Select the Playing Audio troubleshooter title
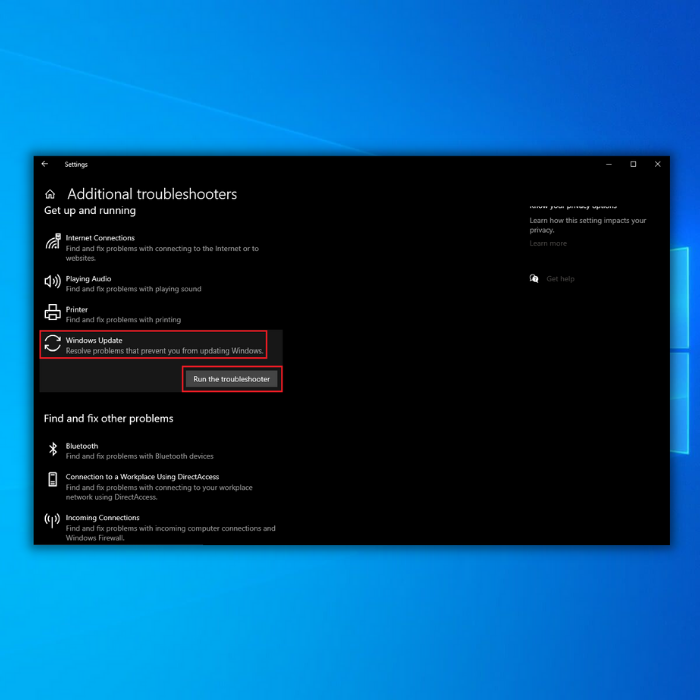Viewport: 700px width, 700px height. (x=88, y=279)
